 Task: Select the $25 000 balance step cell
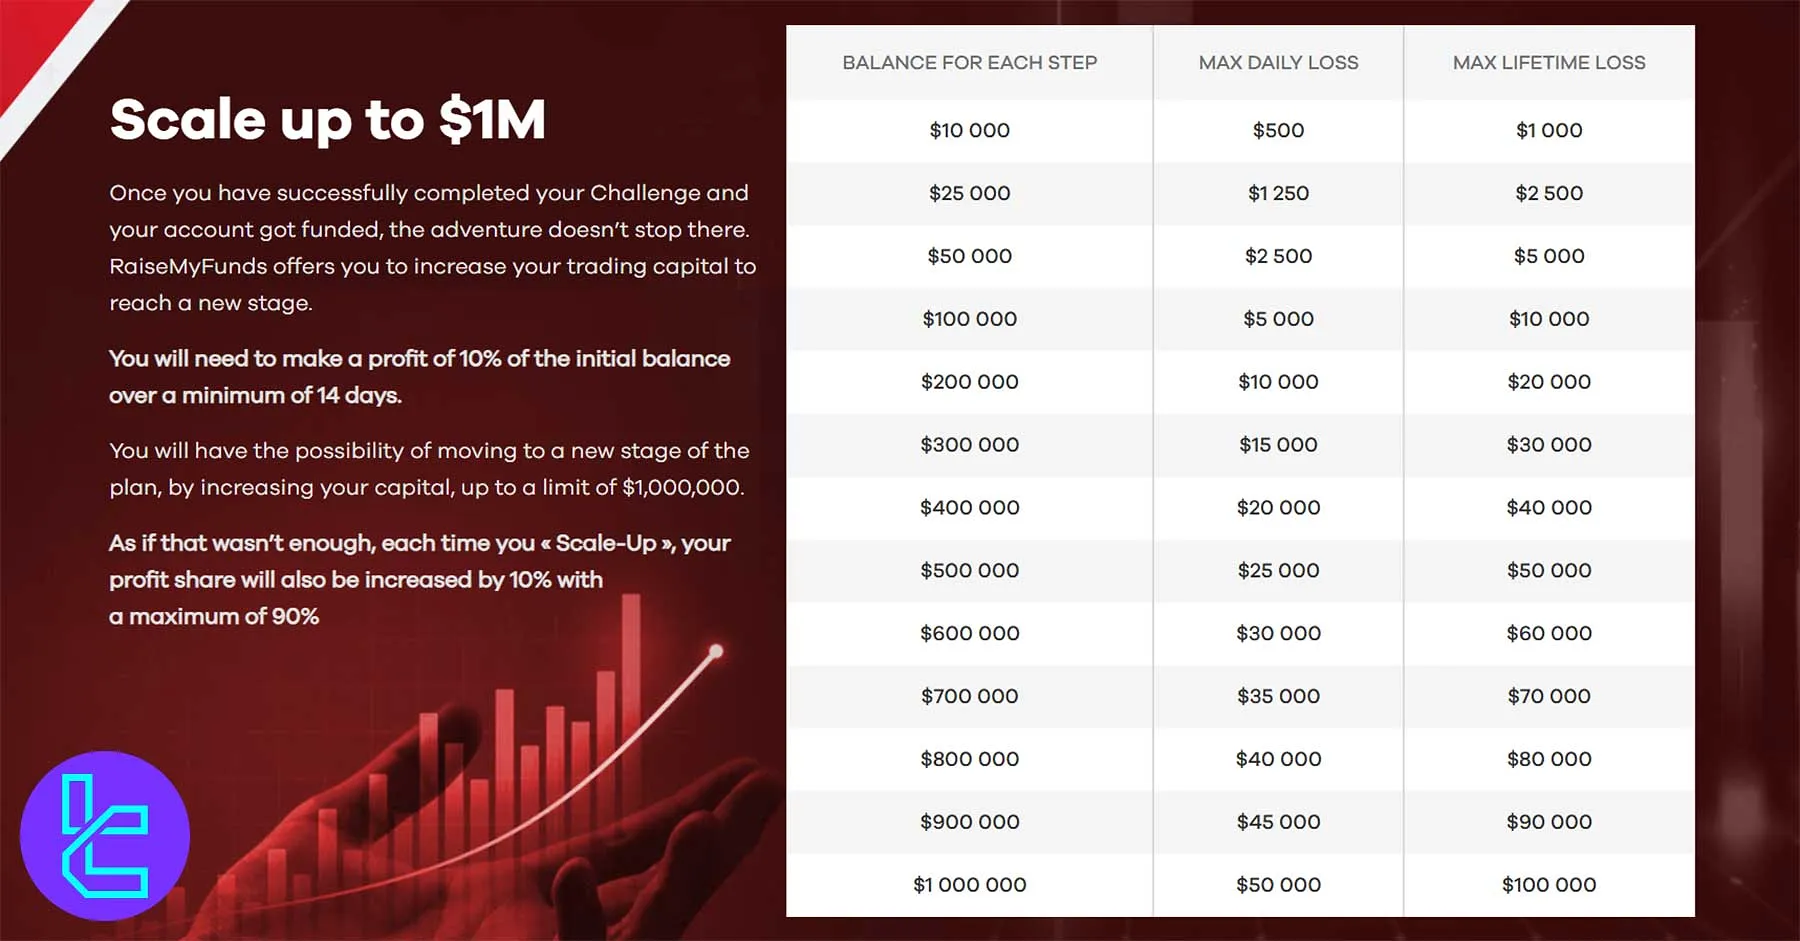pyautogui.click(x=969, y=193)
